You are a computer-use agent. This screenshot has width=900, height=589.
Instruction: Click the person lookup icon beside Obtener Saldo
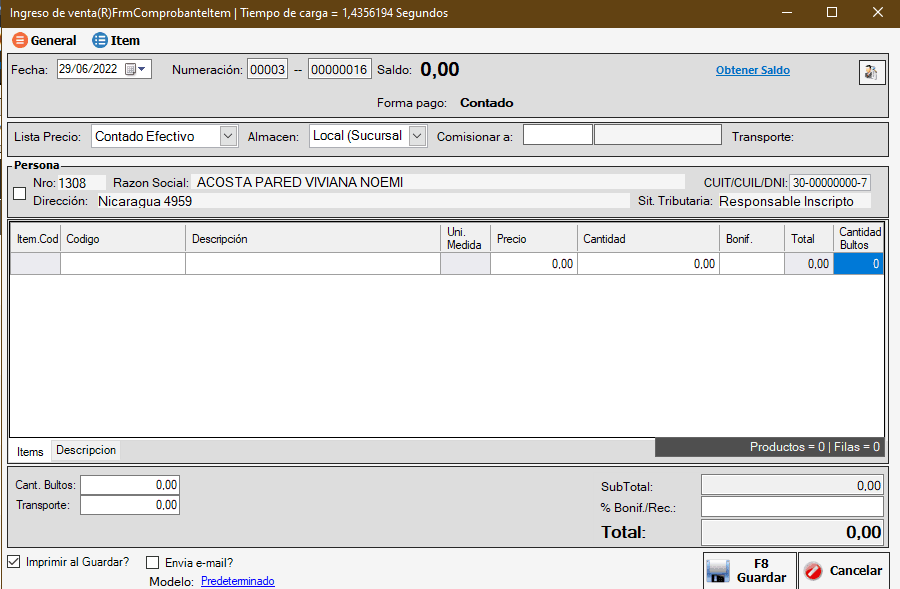tap(871, 72)
